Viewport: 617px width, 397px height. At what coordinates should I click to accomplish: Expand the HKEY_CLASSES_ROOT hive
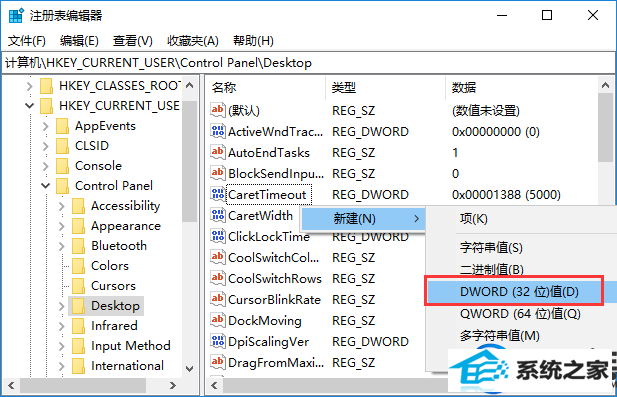(x=30, y=86)
